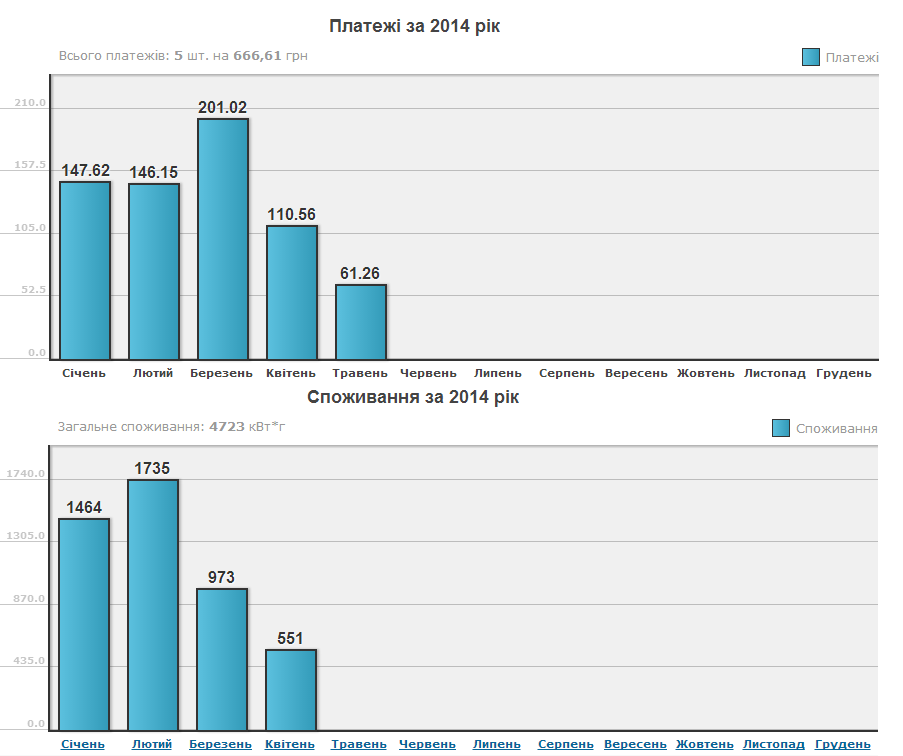Open the Квітень consumption link

pos(290,744)
